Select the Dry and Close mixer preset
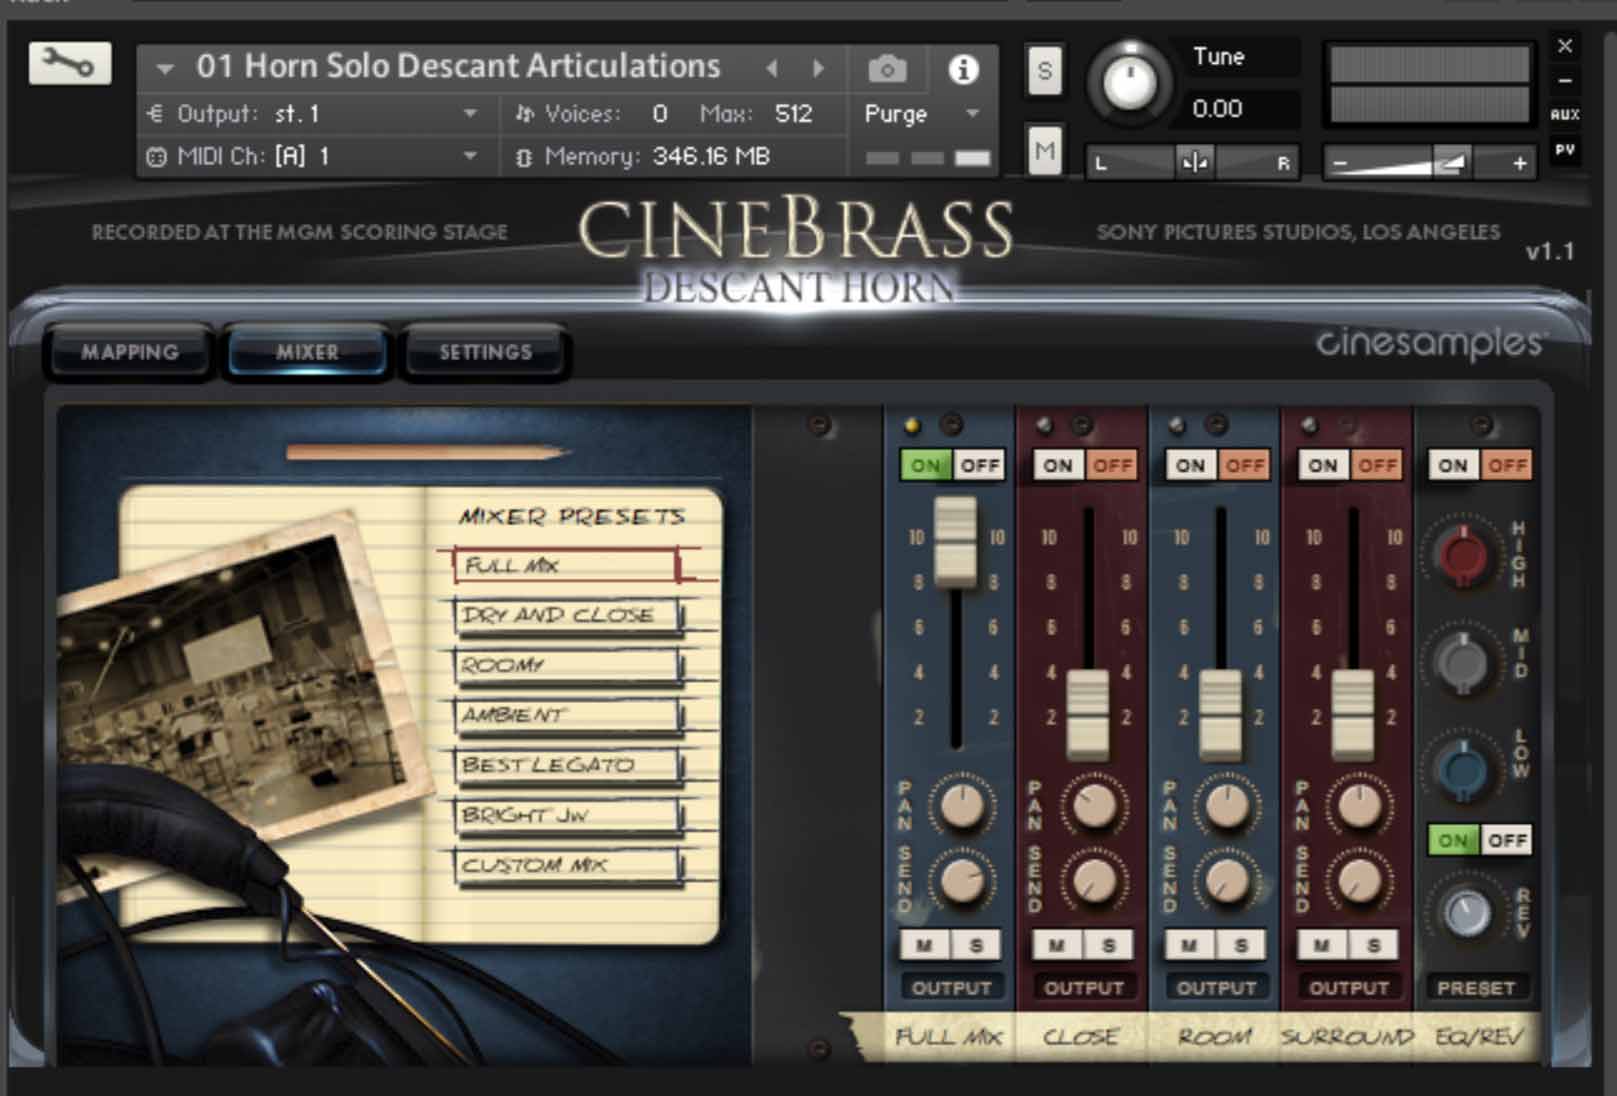 click(x=562, y=614)
